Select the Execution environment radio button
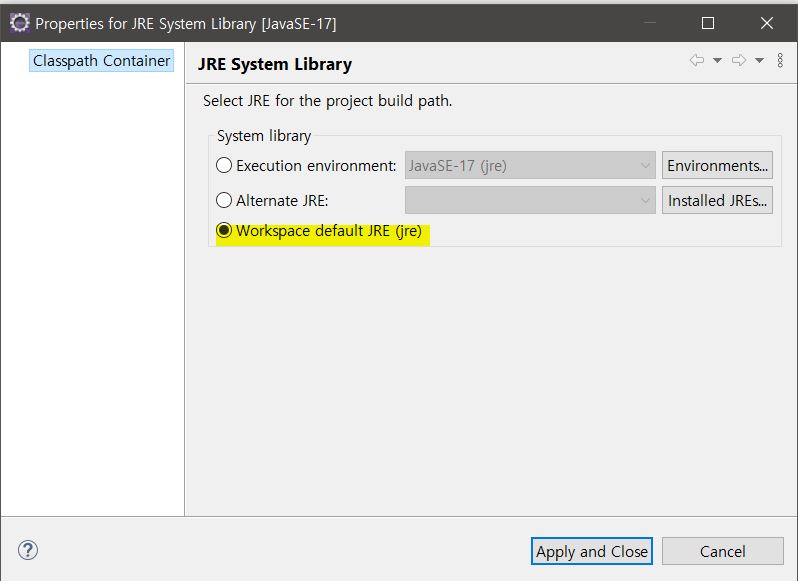The image size is (798, 581). (224, 165)
